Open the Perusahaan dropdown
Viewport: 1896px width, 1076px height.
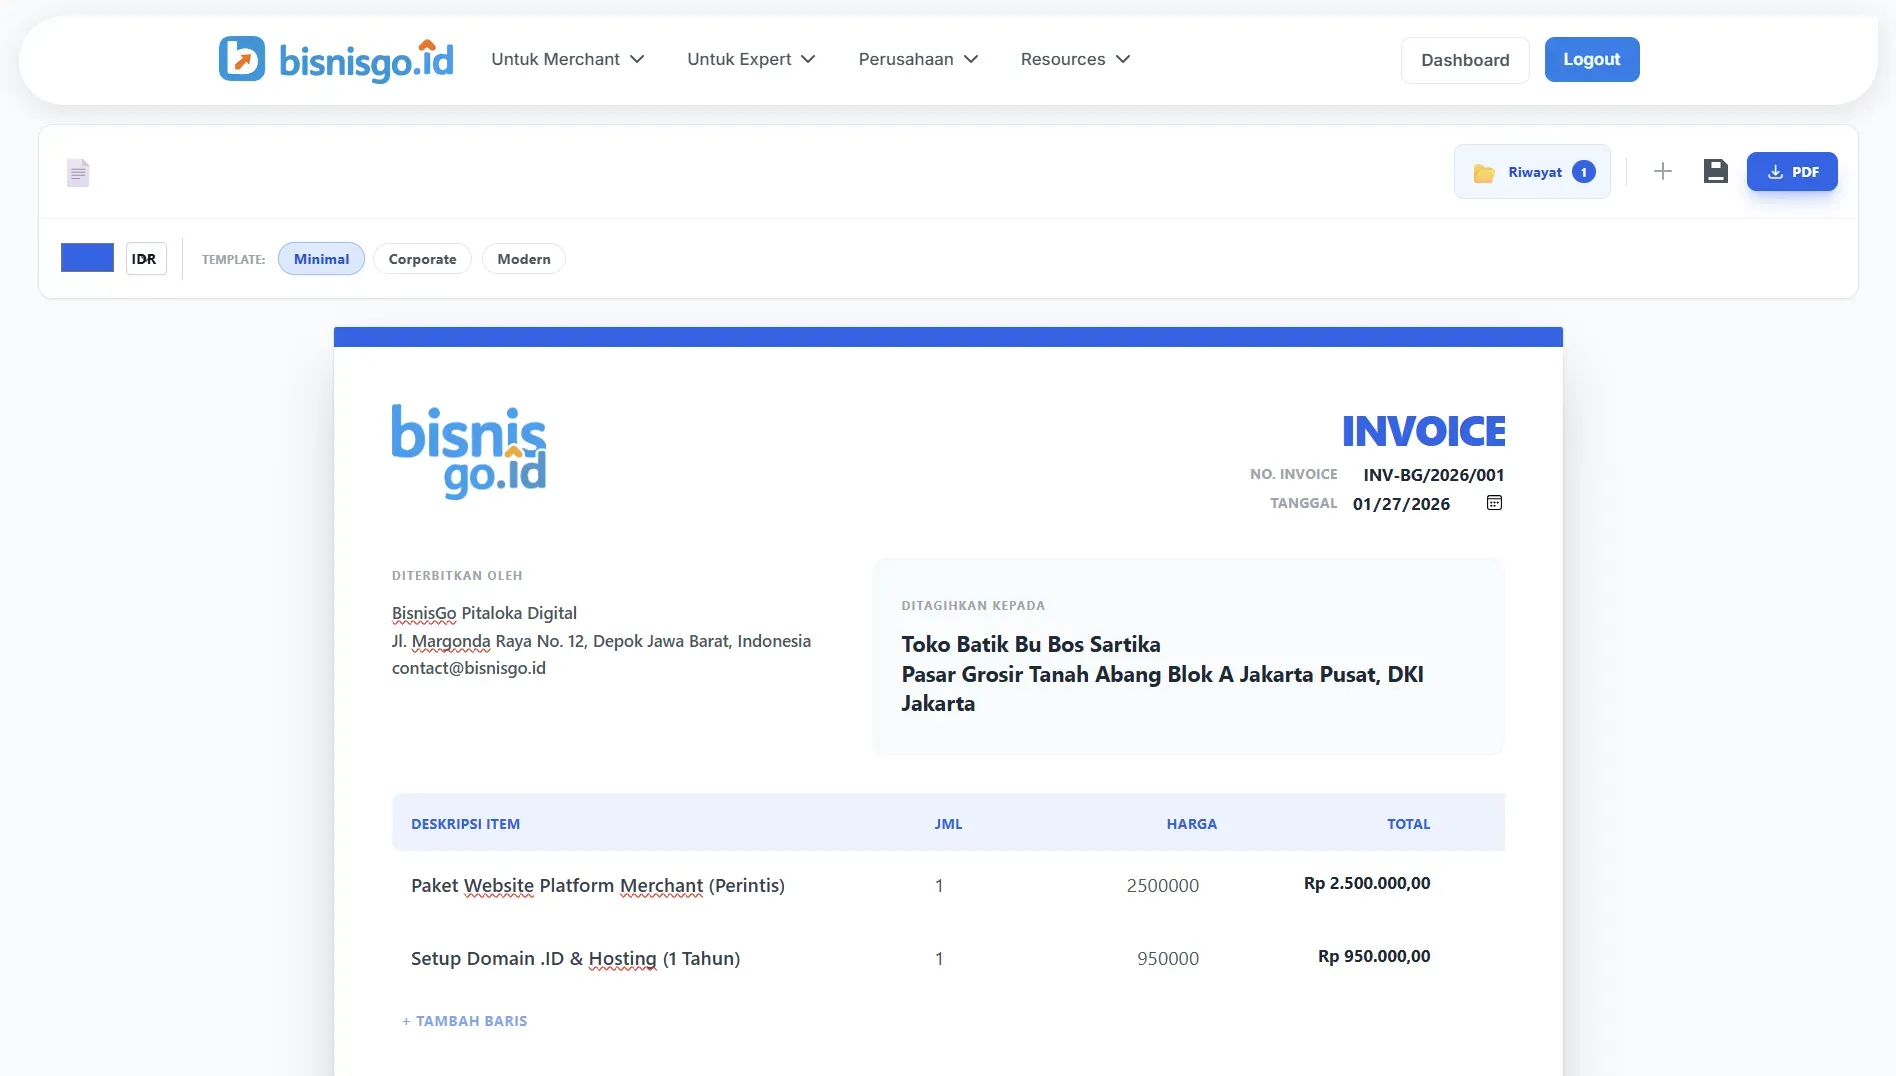click(x=917, y=59)
